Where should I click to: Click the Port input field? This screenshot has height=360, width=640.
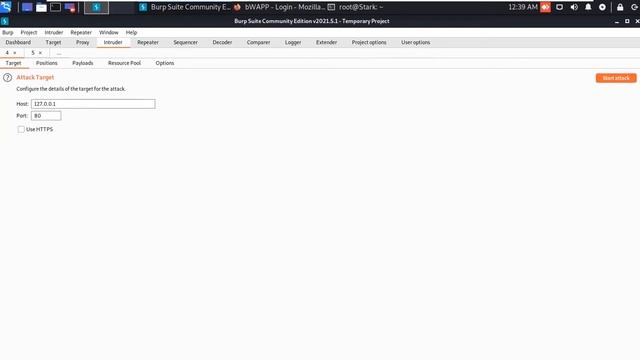[46, 116]
